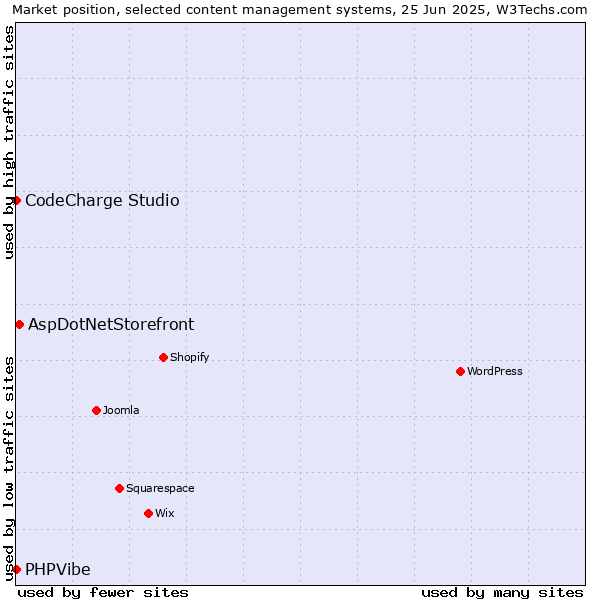Select the AspDotNetStorefront label
The image size is (600, 600).
coord(111,324)
